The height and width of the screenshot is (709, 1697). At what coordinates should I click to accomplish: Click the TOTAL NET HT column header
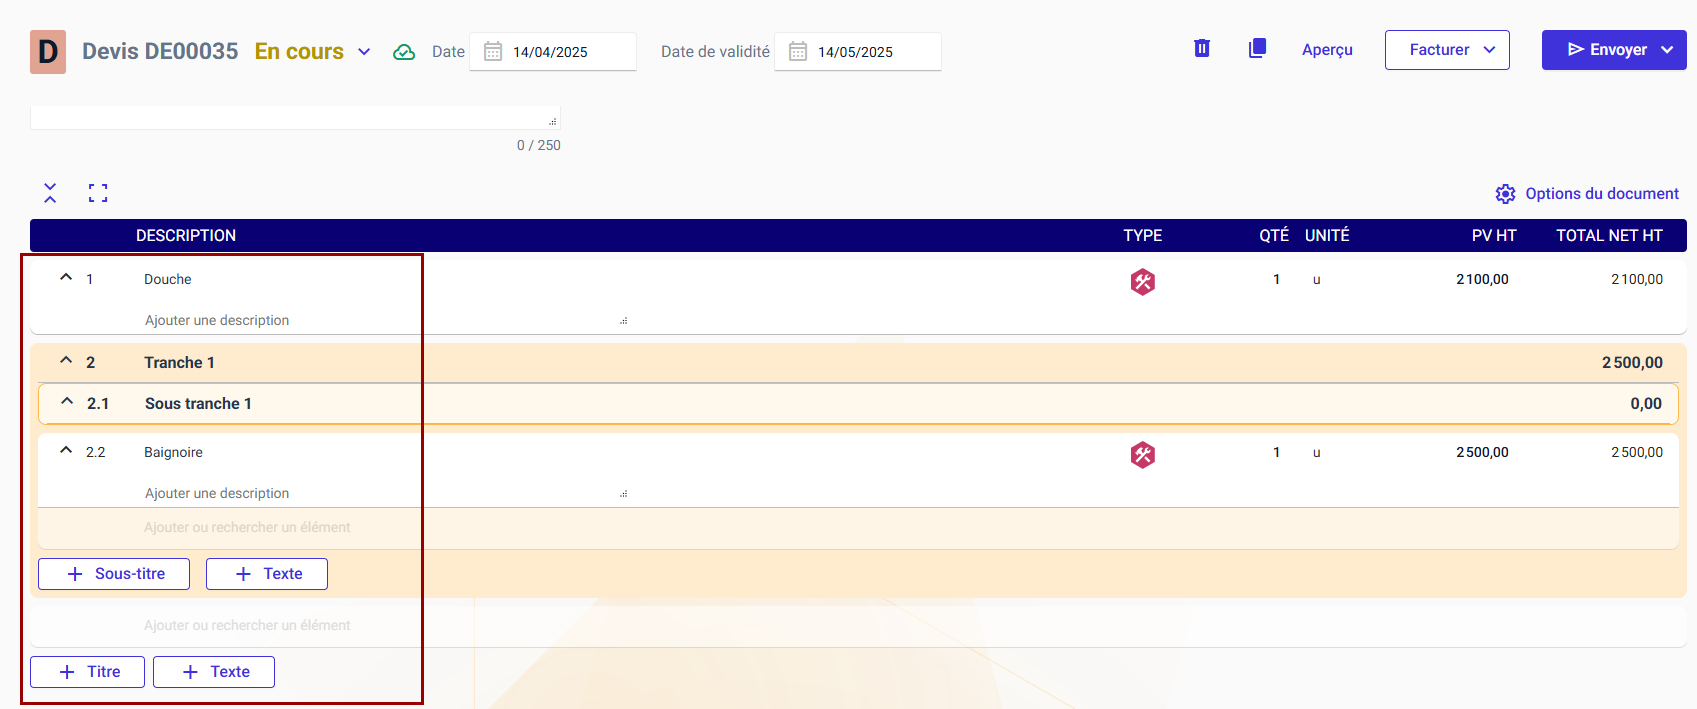click(x=1609, y=235)
